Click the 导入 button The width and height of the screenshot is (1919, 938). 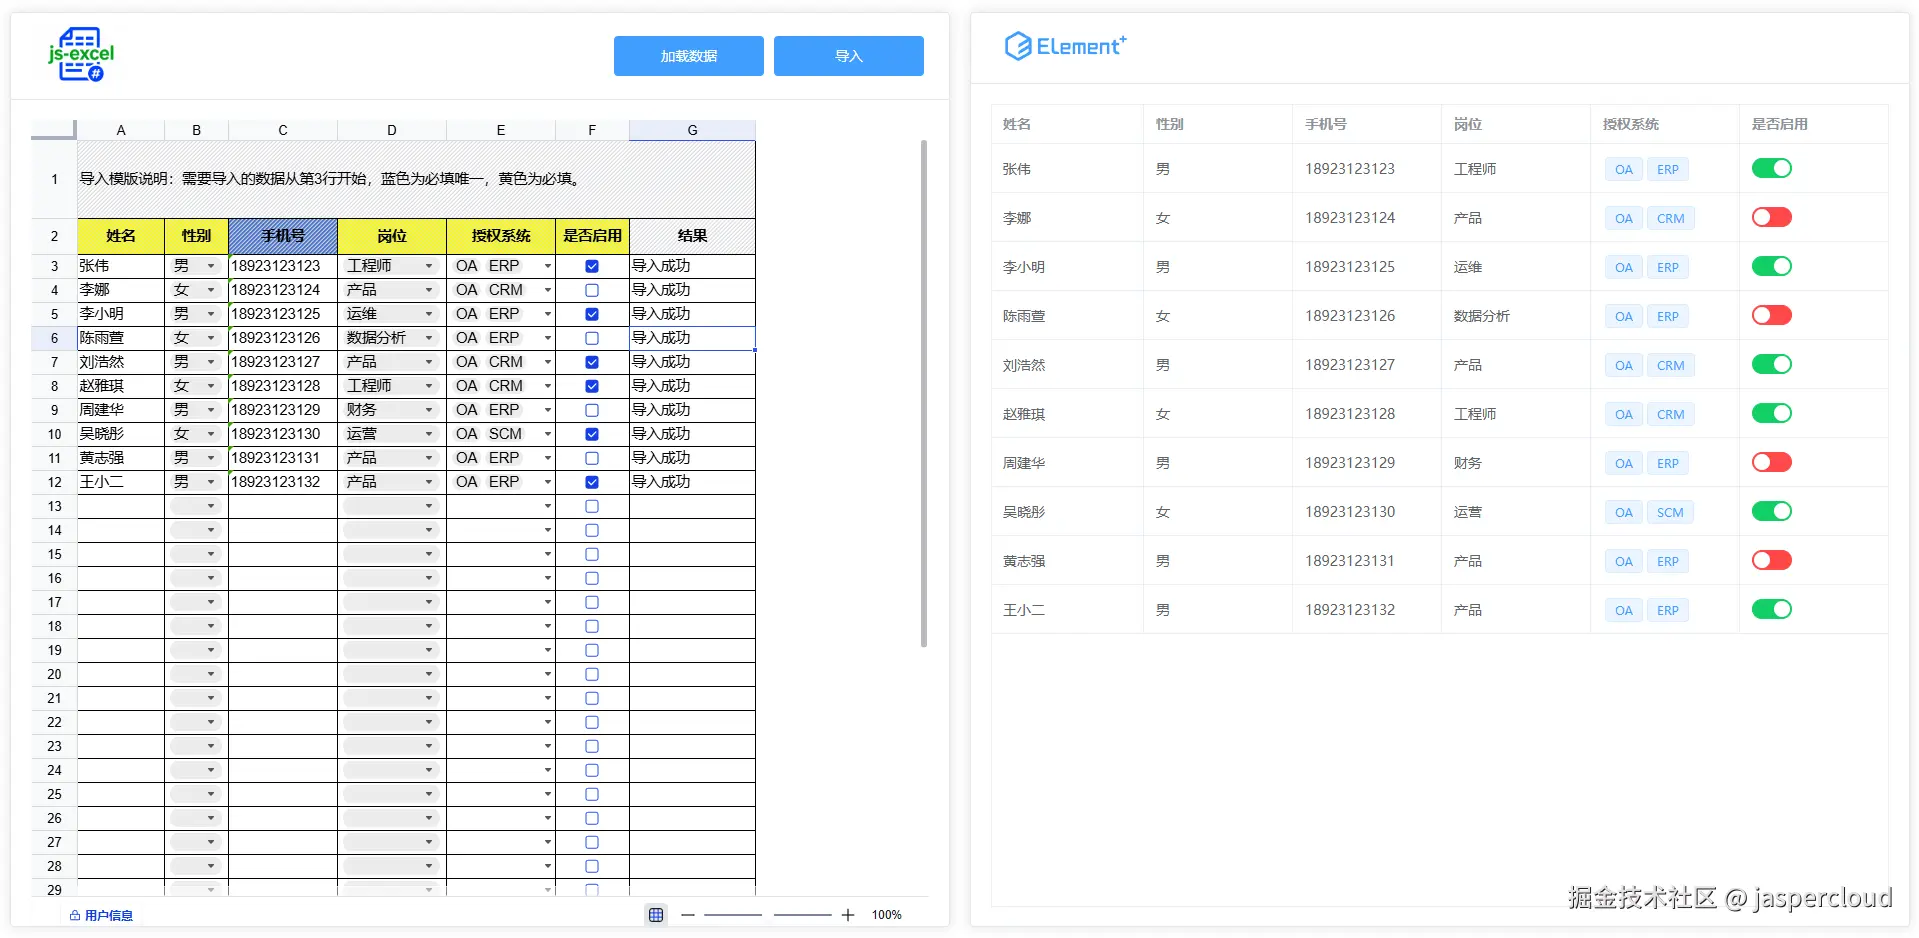[849, 56]
